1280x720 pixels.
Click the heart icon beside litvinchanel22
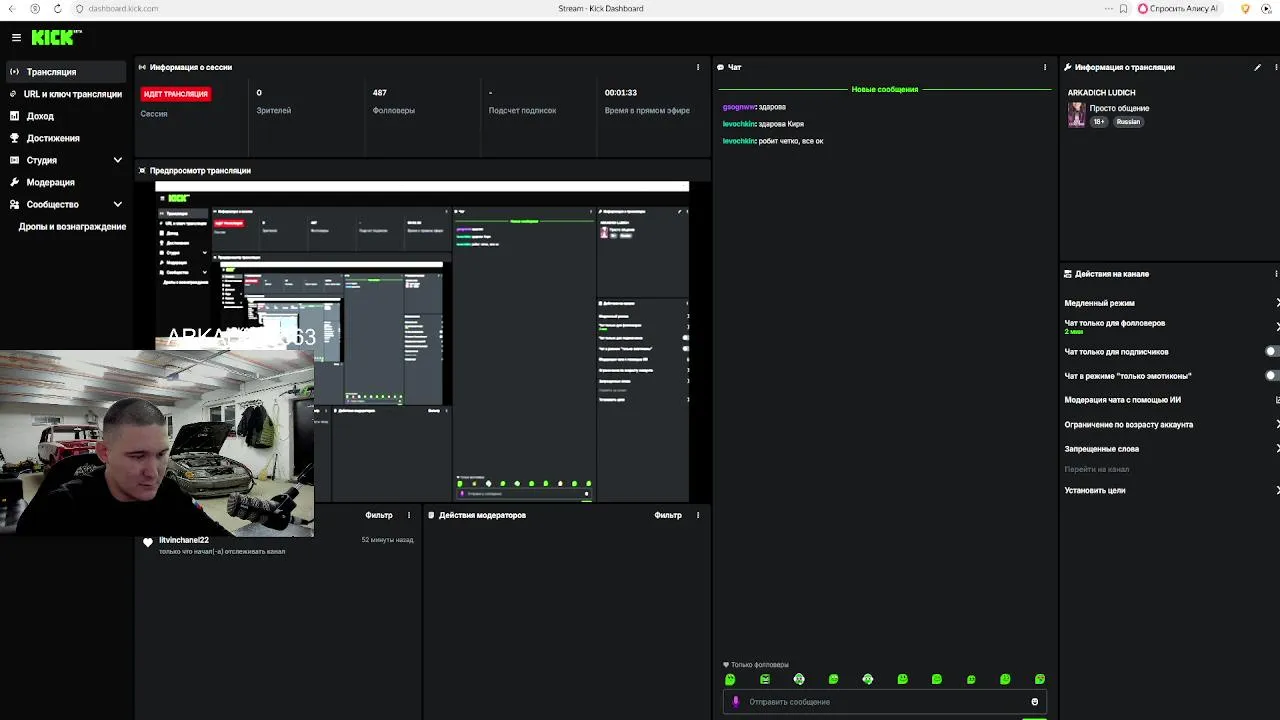click(148, 542)
